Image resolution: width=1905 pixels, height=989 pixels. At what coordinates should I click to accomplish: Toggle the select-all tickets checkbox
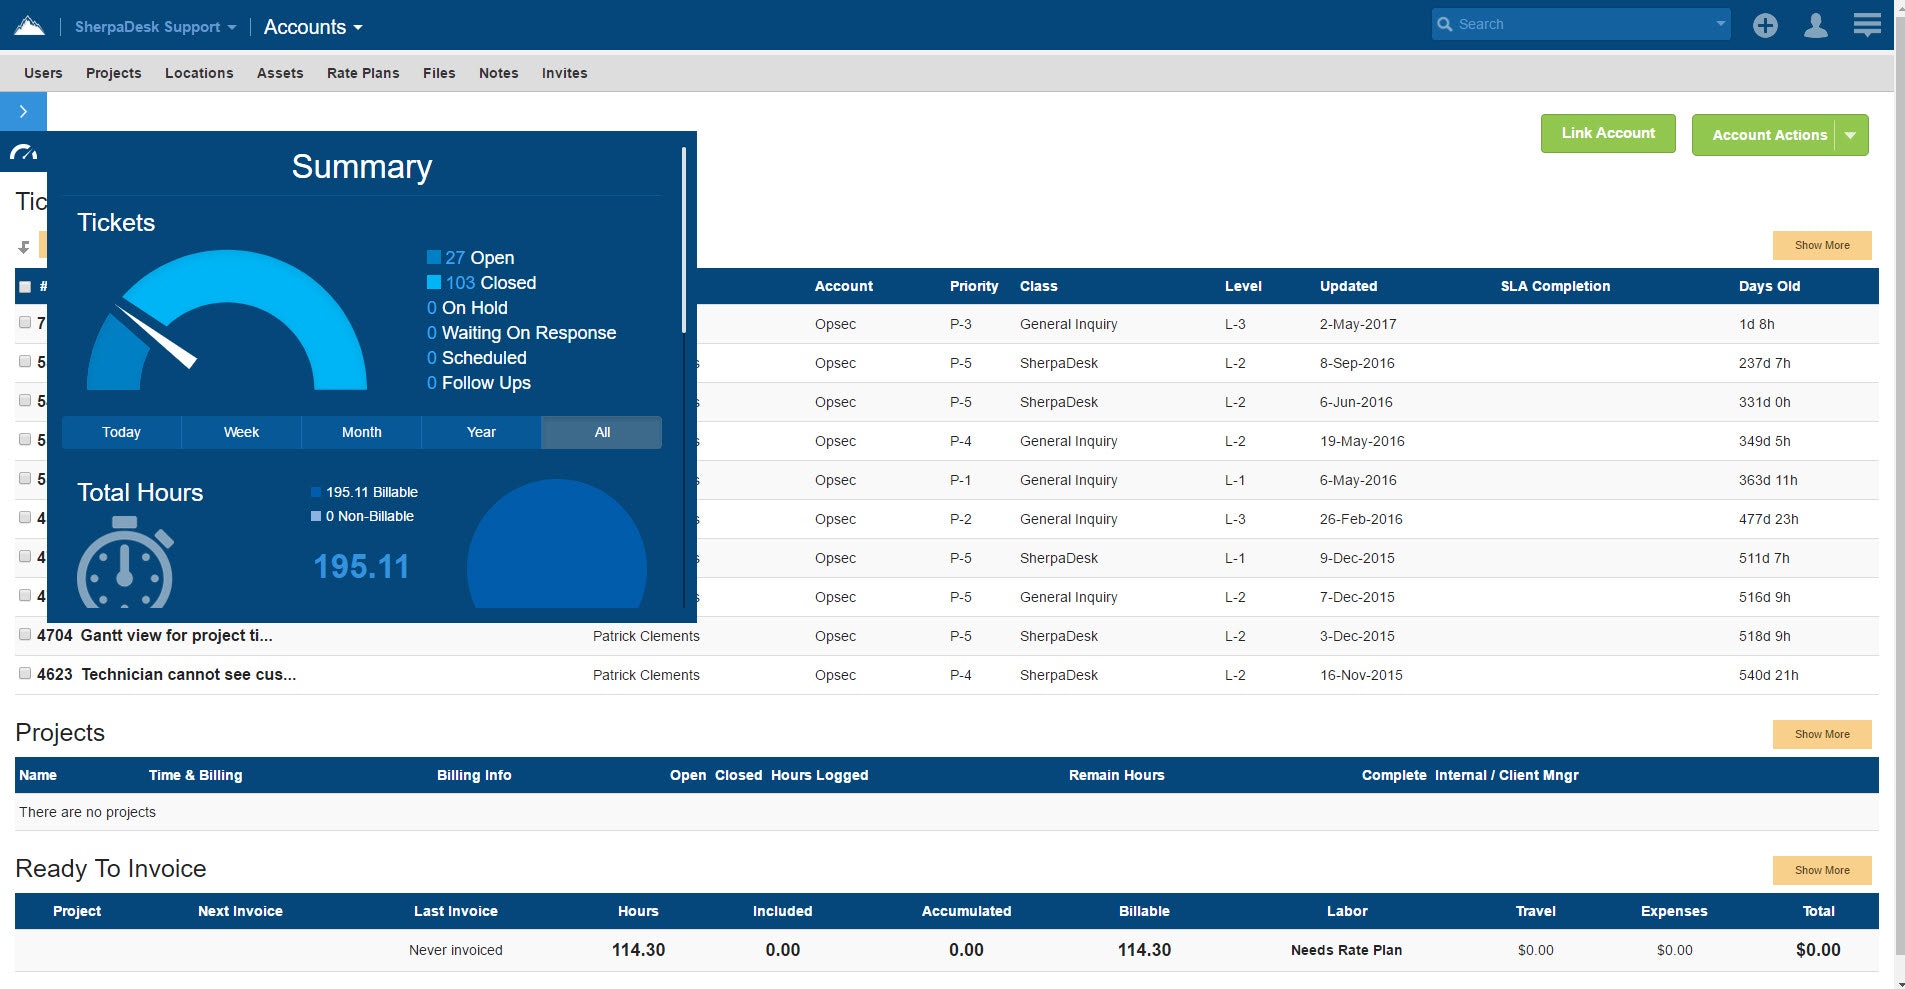(x=25, y=287)
